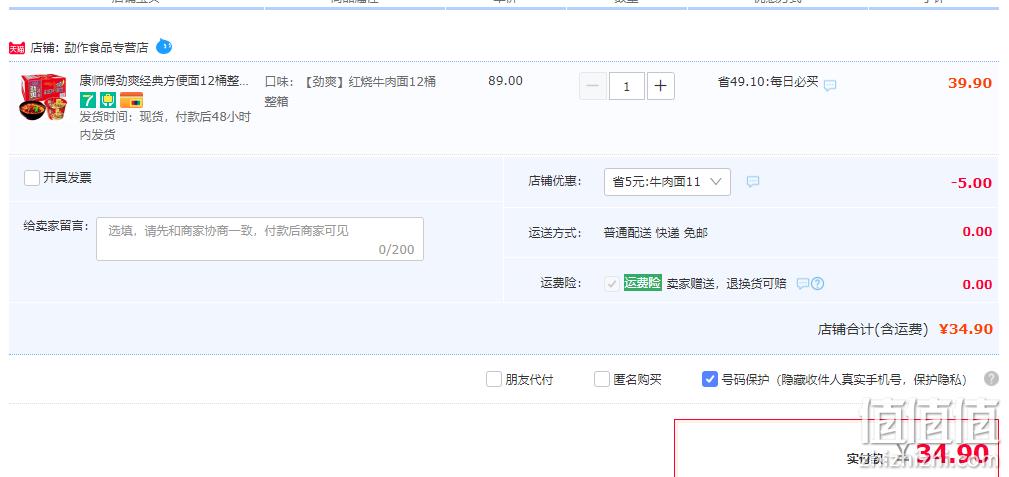
Task: Click the quantity input field
Action: [627, 86]
